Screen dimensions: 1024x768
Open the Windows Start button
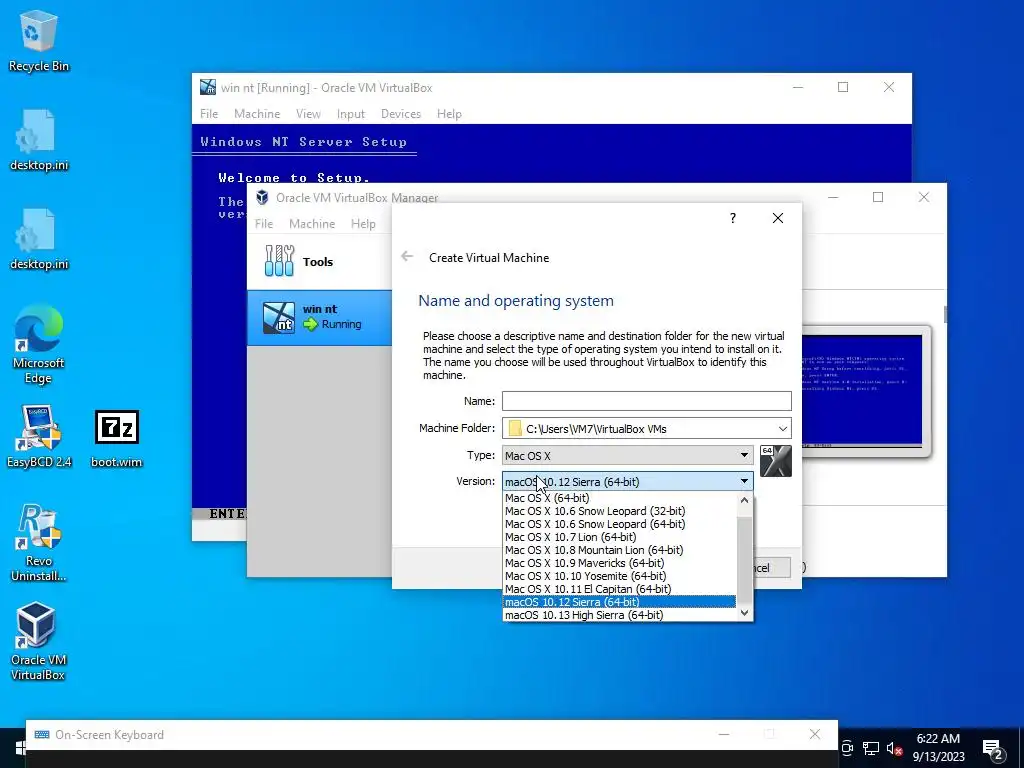pyautogui.click(x=20, y=748)
